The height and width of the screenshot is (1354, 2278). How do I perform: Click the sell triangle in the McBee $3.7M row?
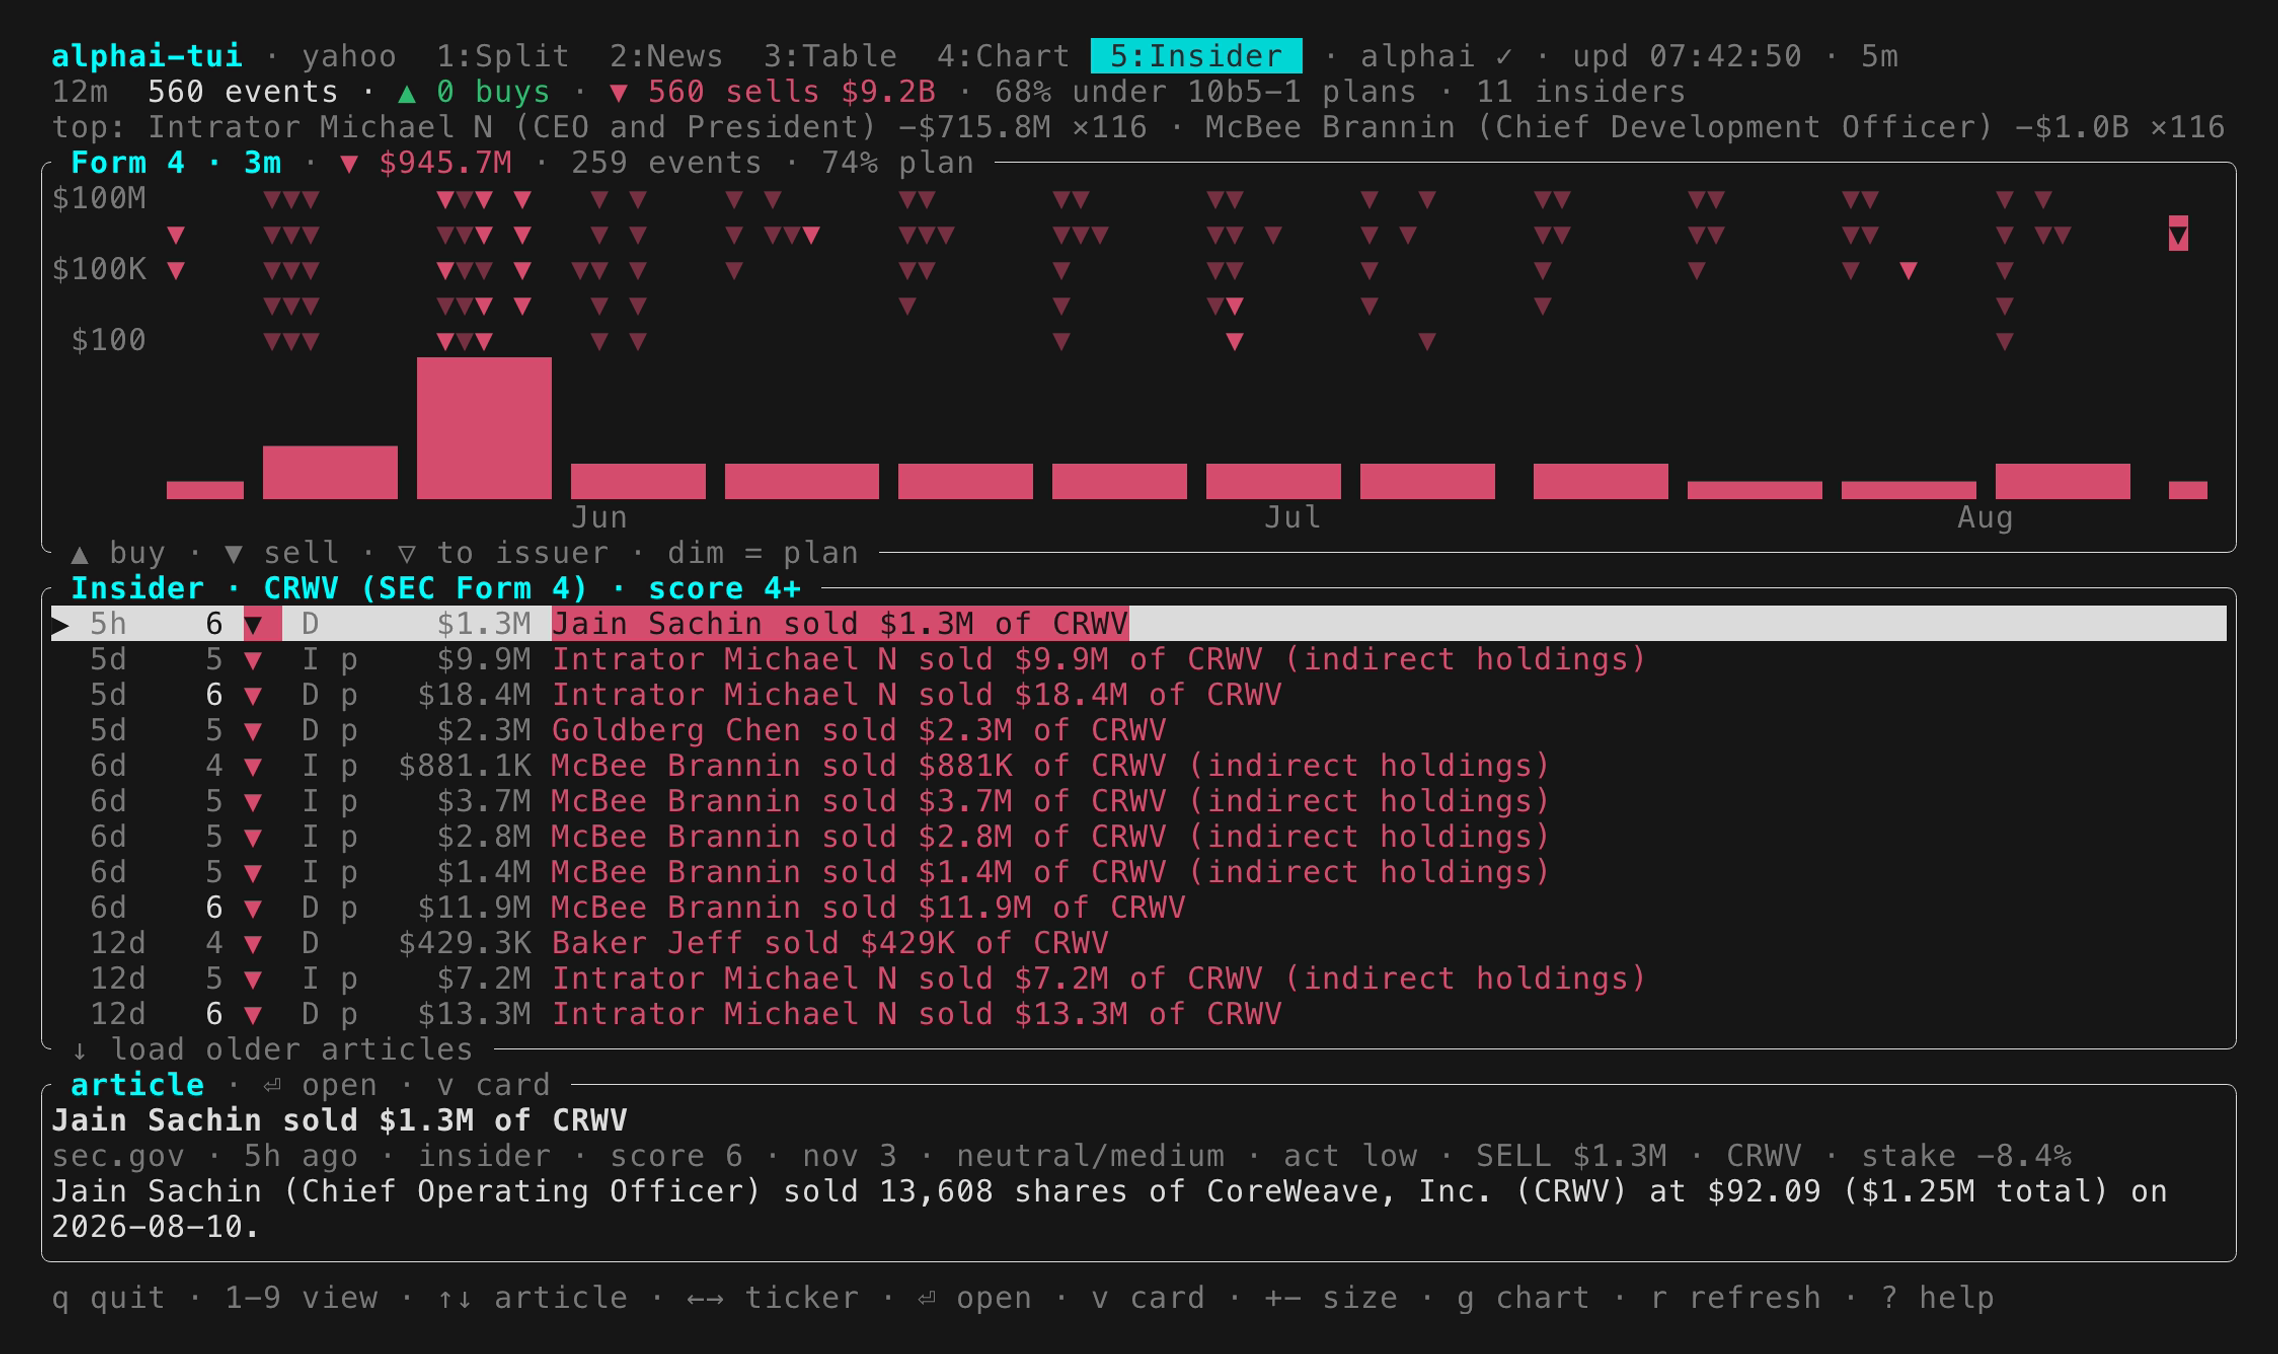click(x=254, y=802)
